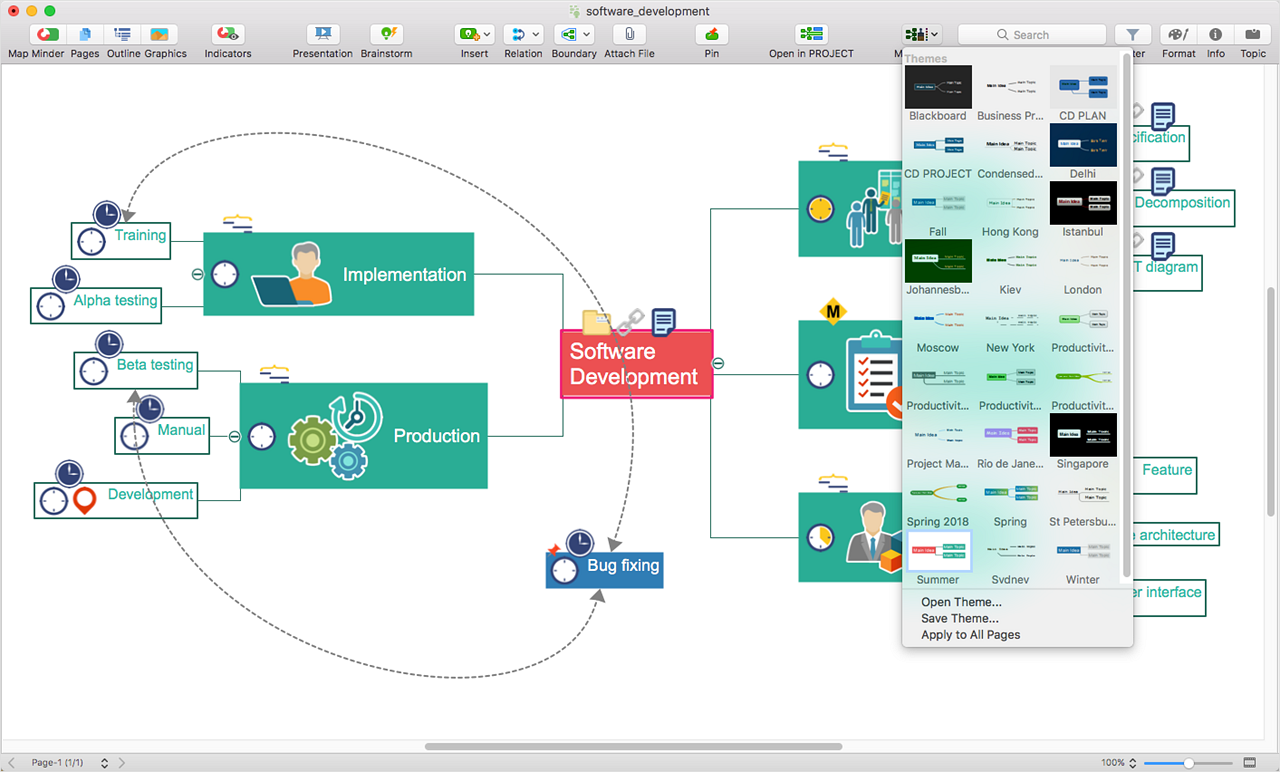Select the Alpha testing subtopic

click(x=97, y=304)
